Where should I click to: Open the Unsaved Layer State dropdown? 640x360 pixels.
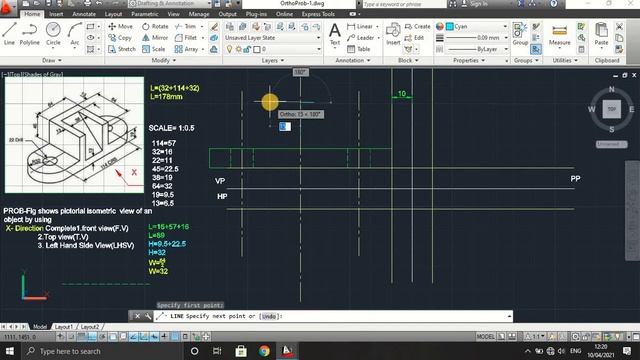273,38
